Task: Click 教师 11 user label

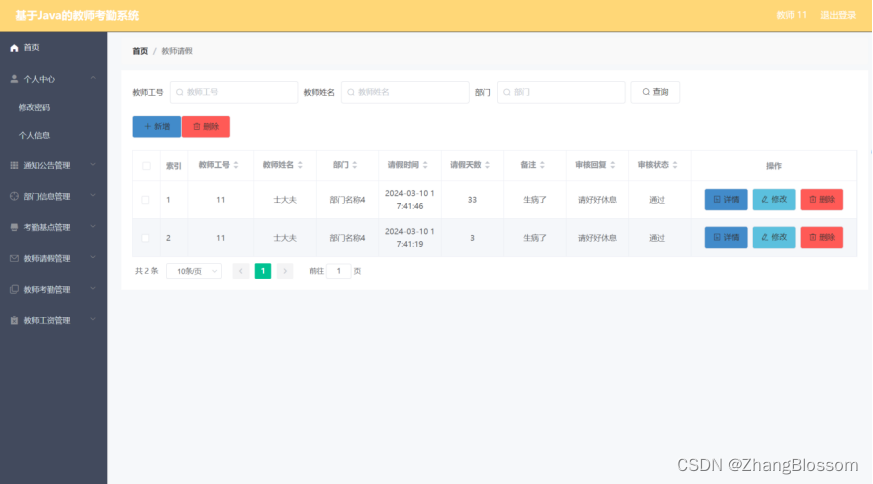Action: pyautogui.click(x=791, y=15)
